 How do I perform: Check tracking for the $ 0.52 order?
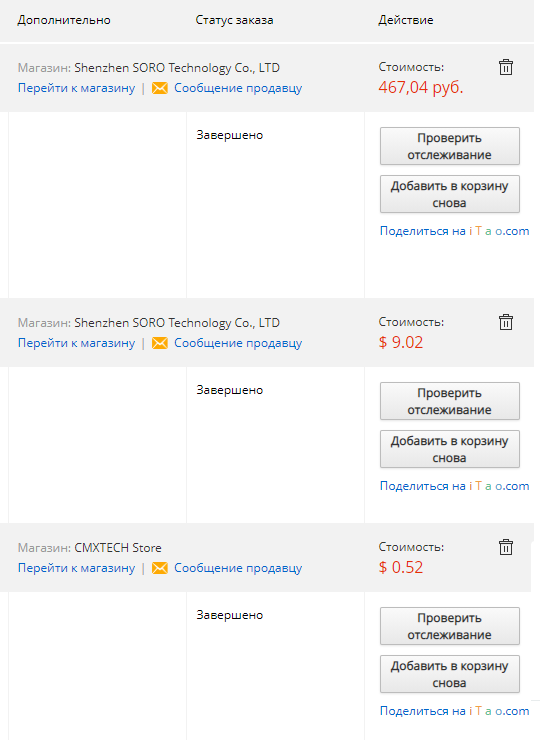pos(449,626)
